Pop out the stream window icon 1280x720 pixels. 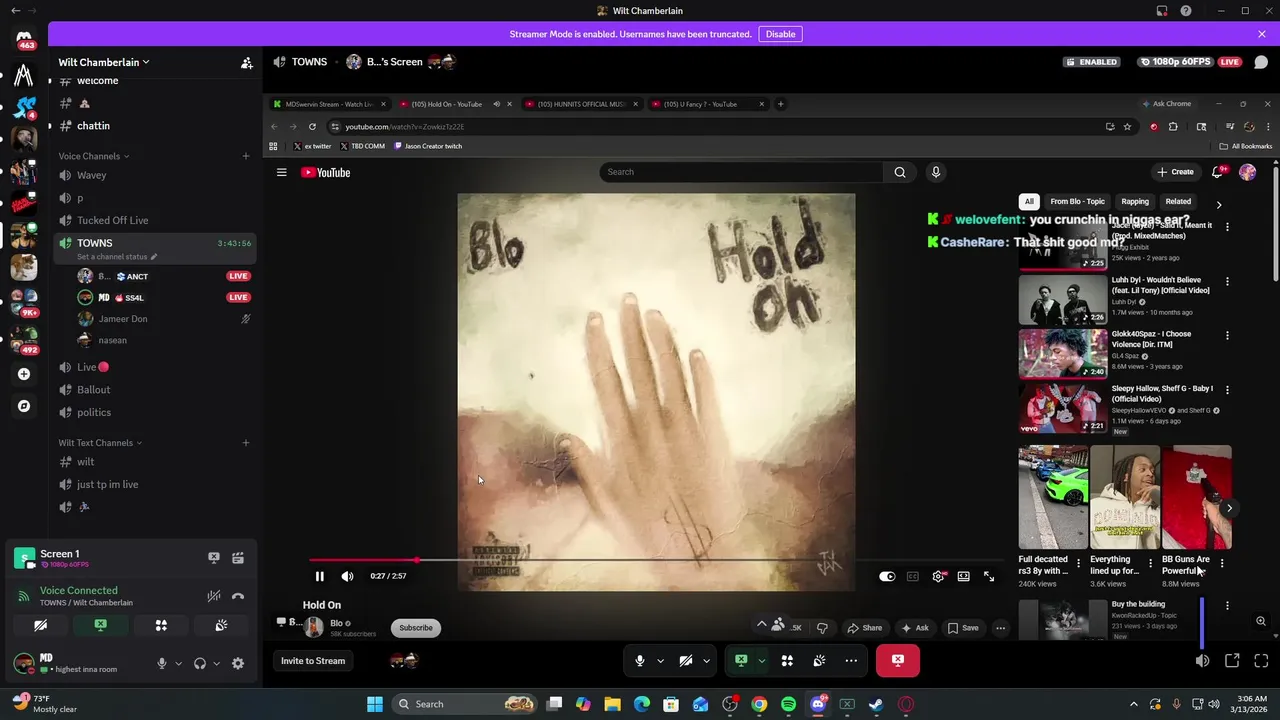point(1232,661)
